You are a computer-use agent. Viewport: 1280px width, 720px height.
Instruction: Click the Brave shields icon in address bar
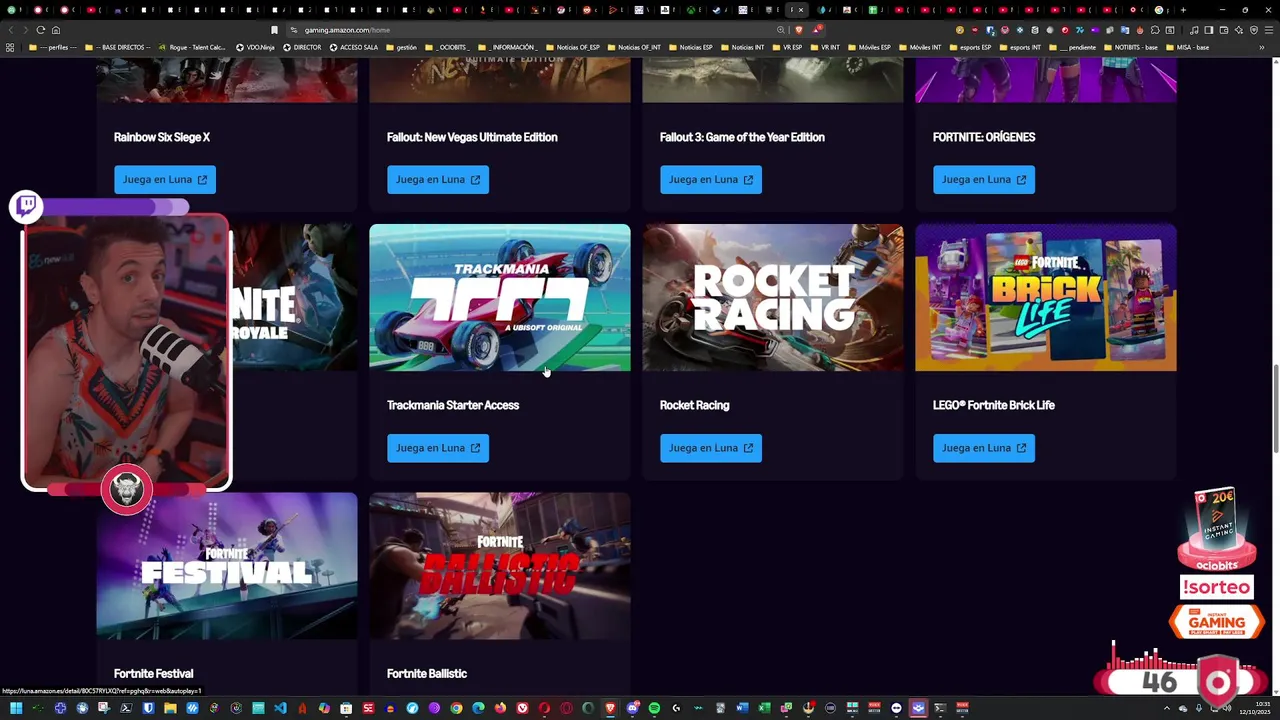pos(798,30)
